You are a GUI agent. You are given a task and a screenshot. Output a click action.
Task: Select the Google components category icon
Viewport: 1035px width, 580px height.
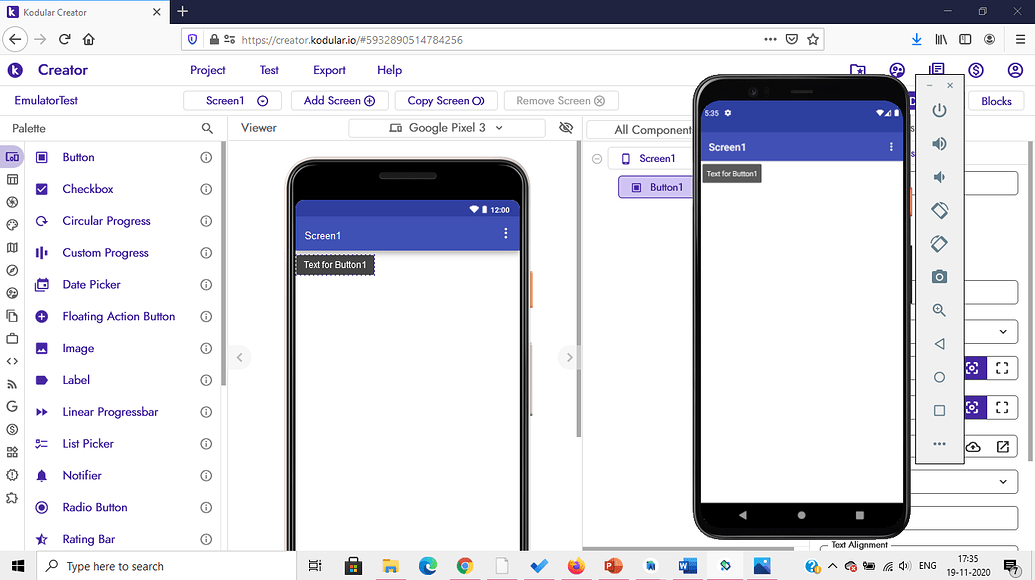coord(12,407)
